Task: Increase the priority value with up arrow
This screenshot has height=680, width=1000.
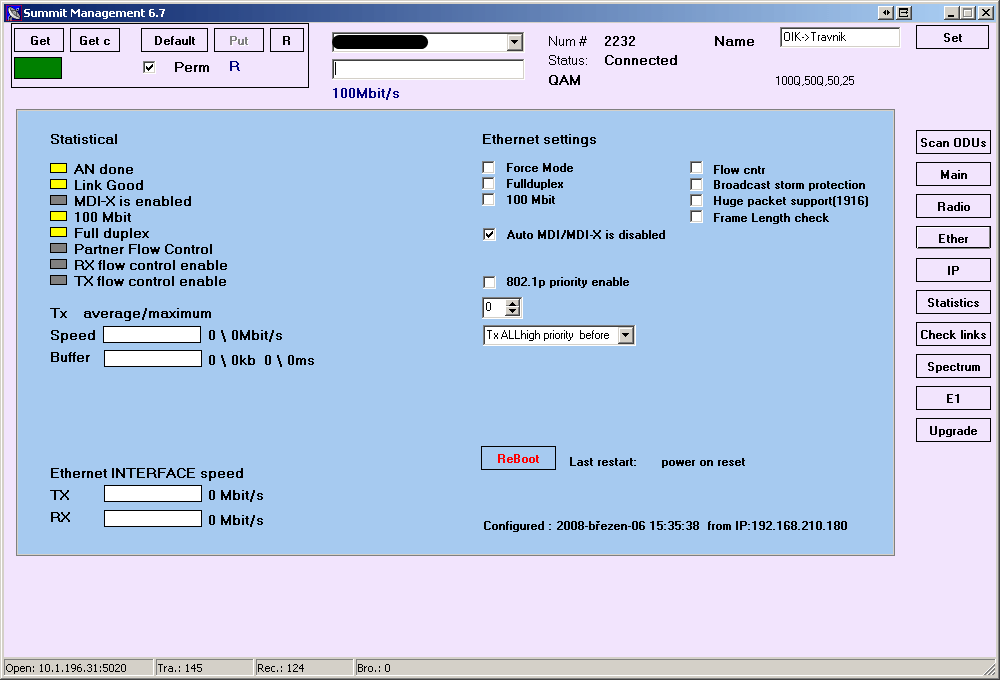Action: pyautogui.click(x=513, y=303)
